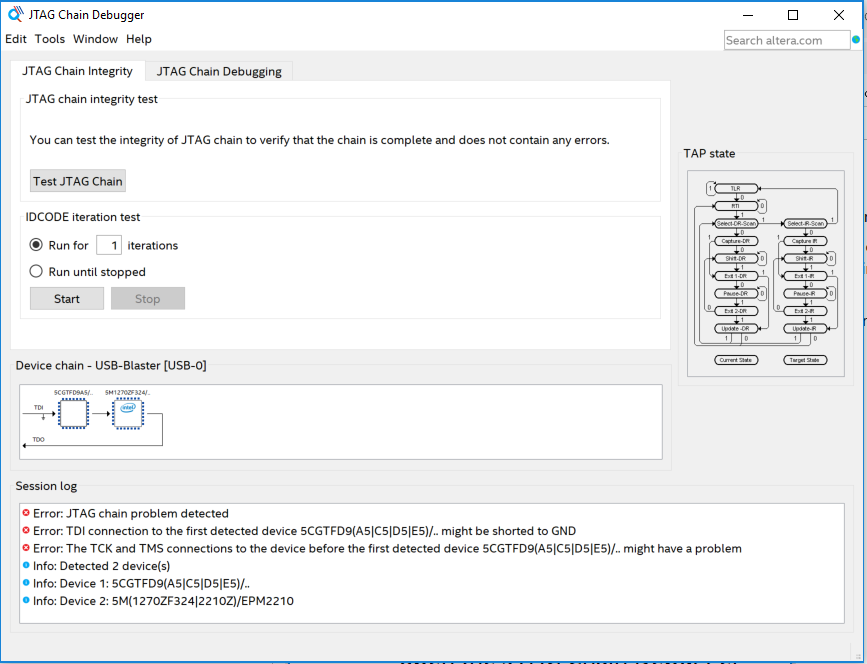
Task: Click the TDI label in device chain
Action: (39, 407)
